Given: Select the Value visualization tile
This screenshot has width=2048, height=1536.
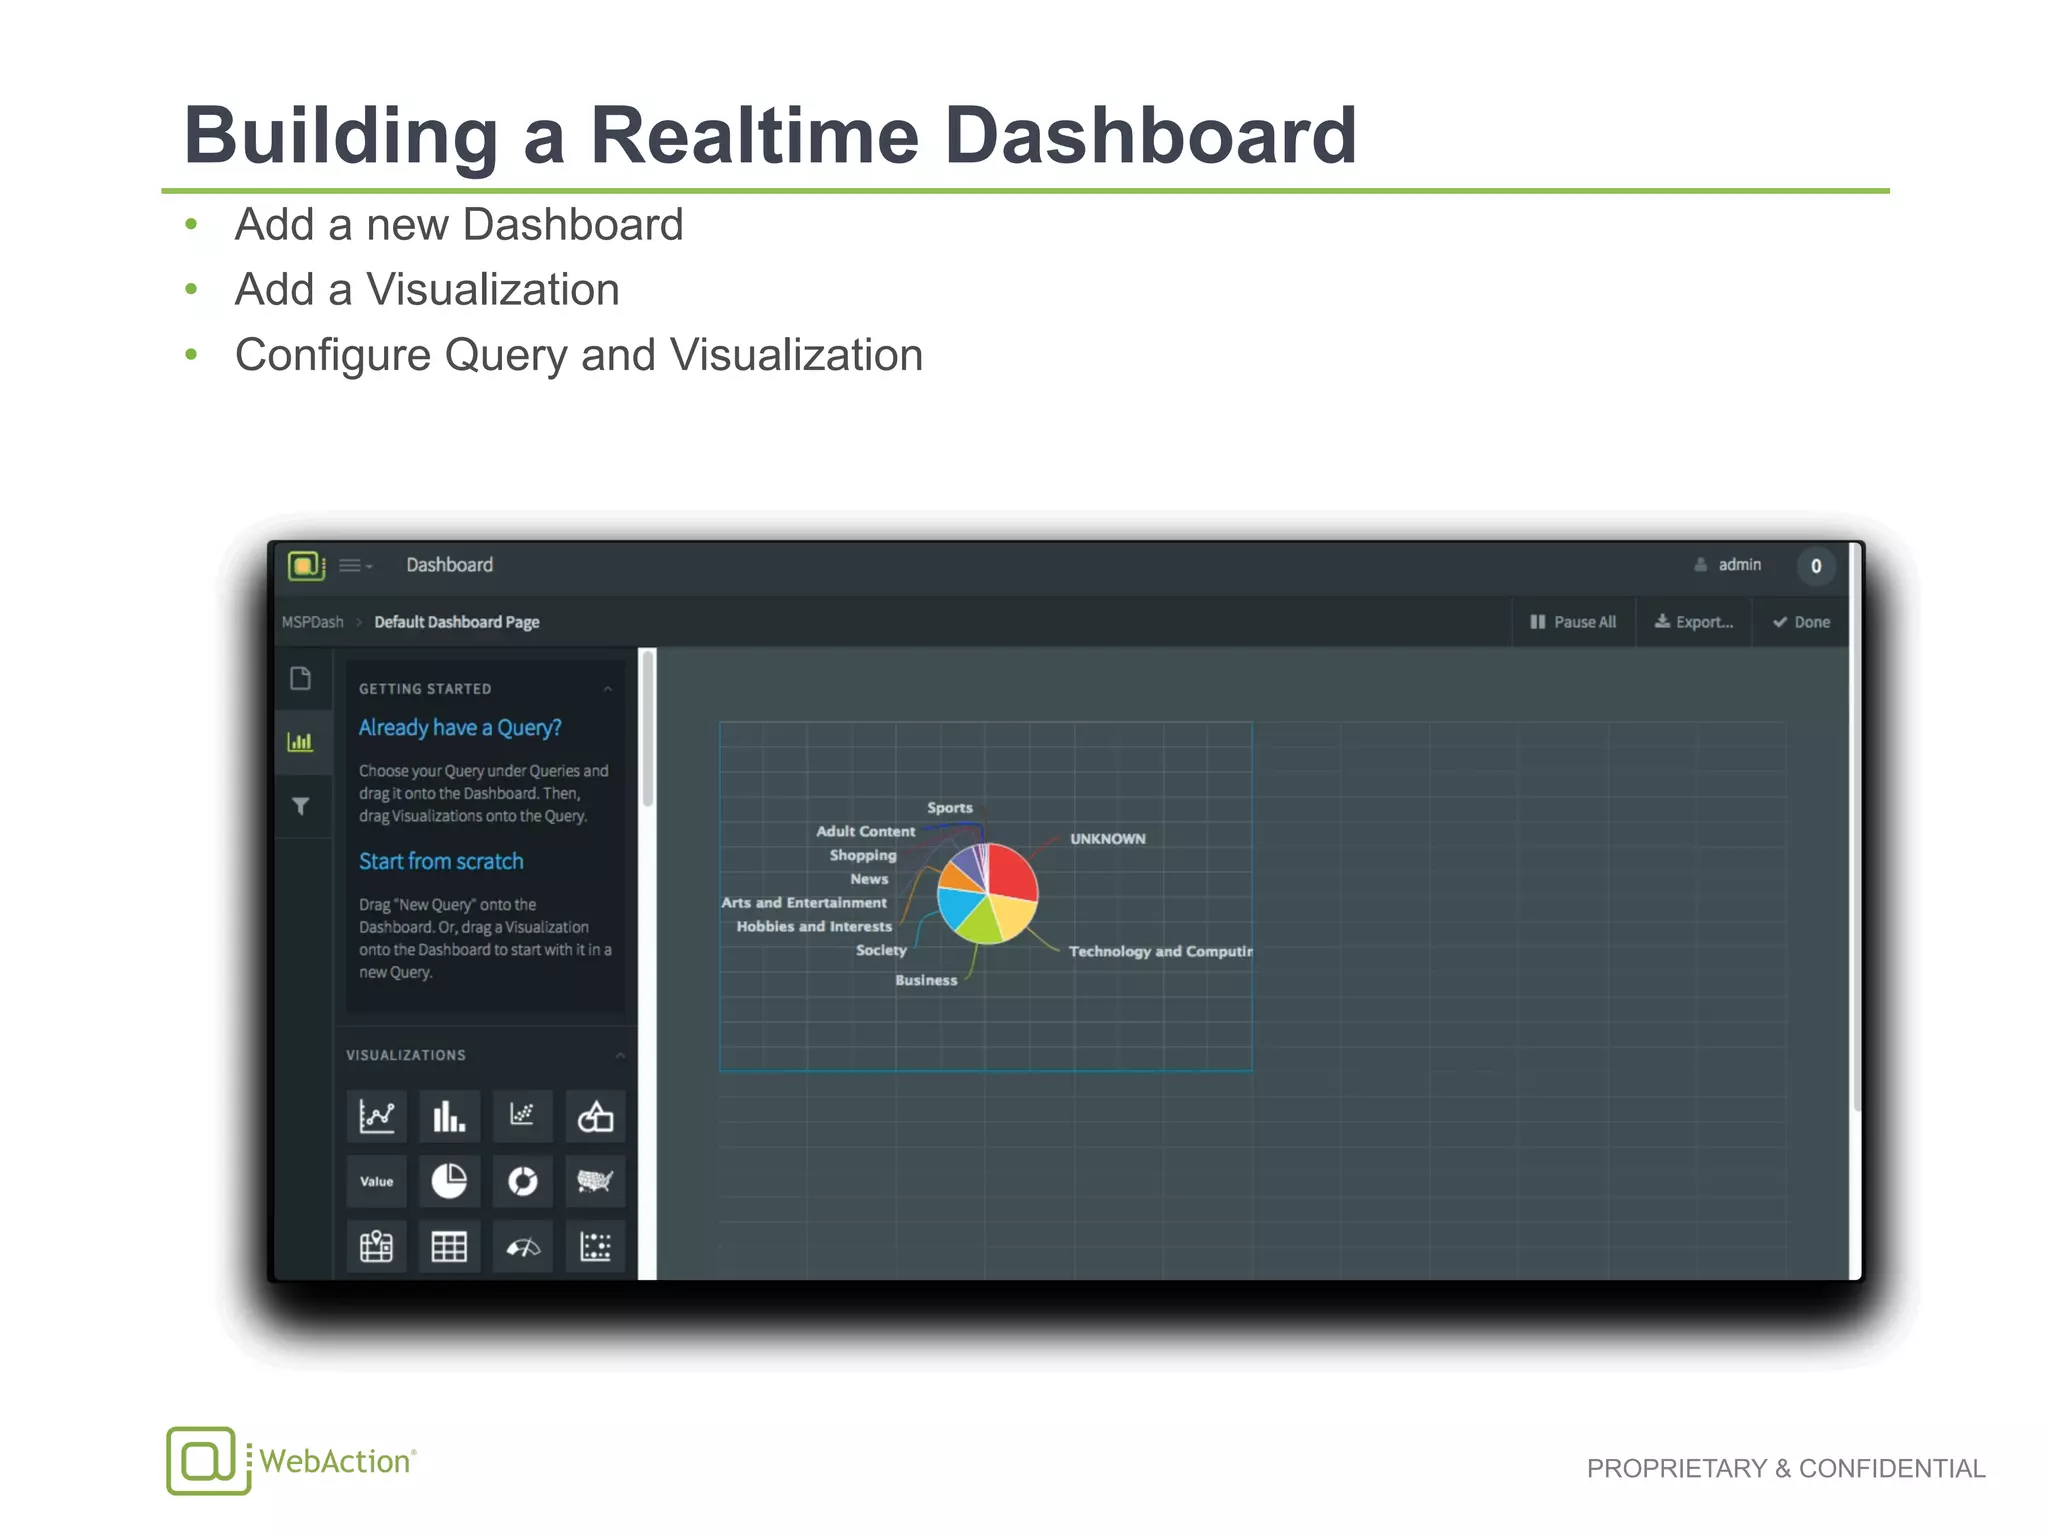Looking at the screenshot, I should tap(377, 1181).
